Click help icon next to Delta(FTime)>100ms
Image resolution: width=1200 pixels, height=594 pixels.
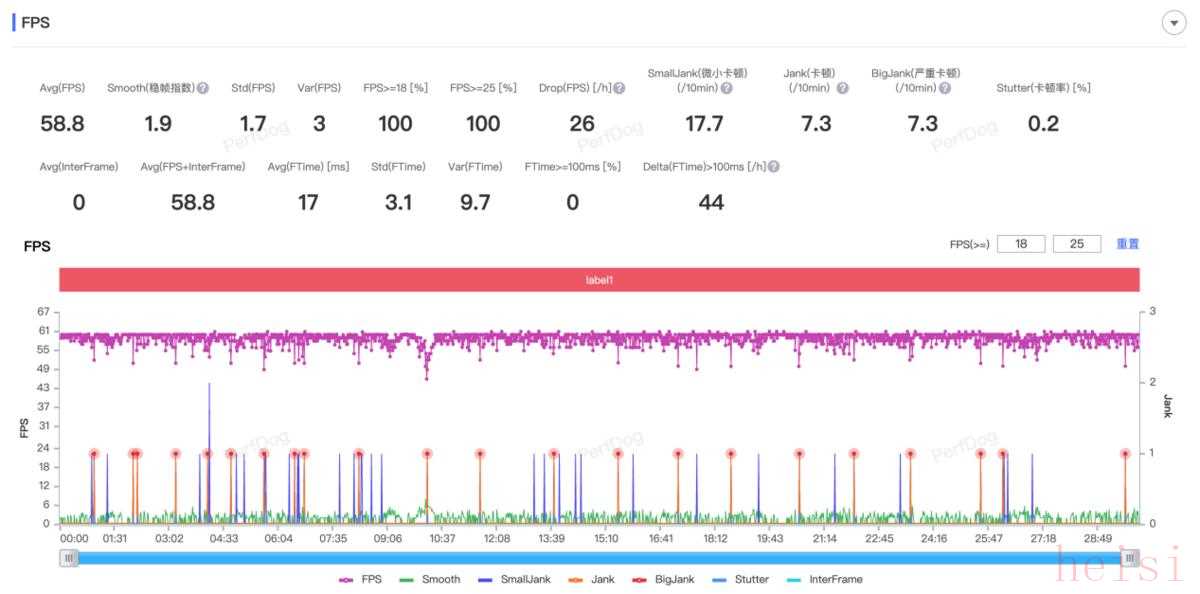click(x=773, y=167)
